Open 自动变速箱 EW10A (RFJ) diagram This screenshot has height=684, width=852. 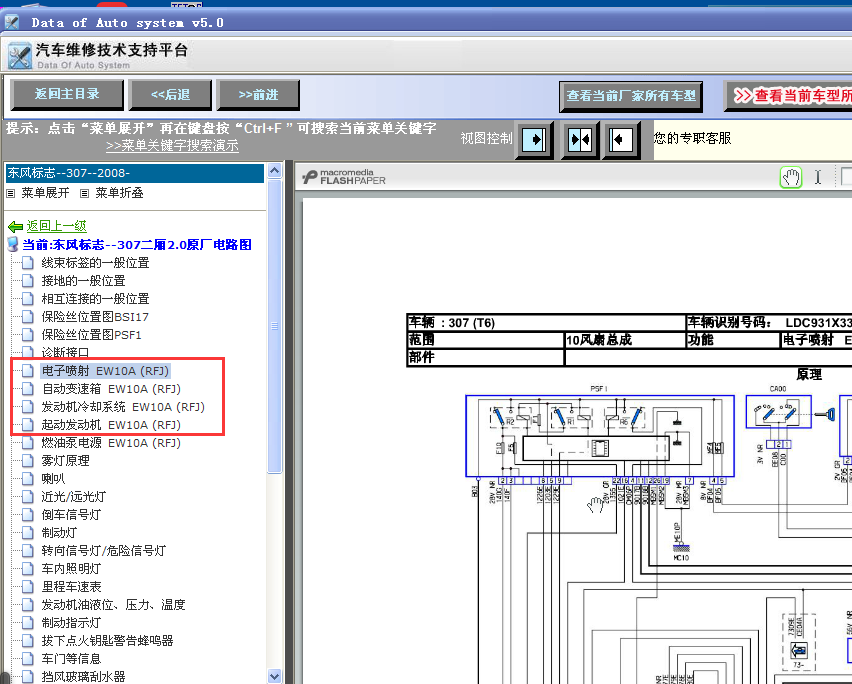(x=111, y=389)
